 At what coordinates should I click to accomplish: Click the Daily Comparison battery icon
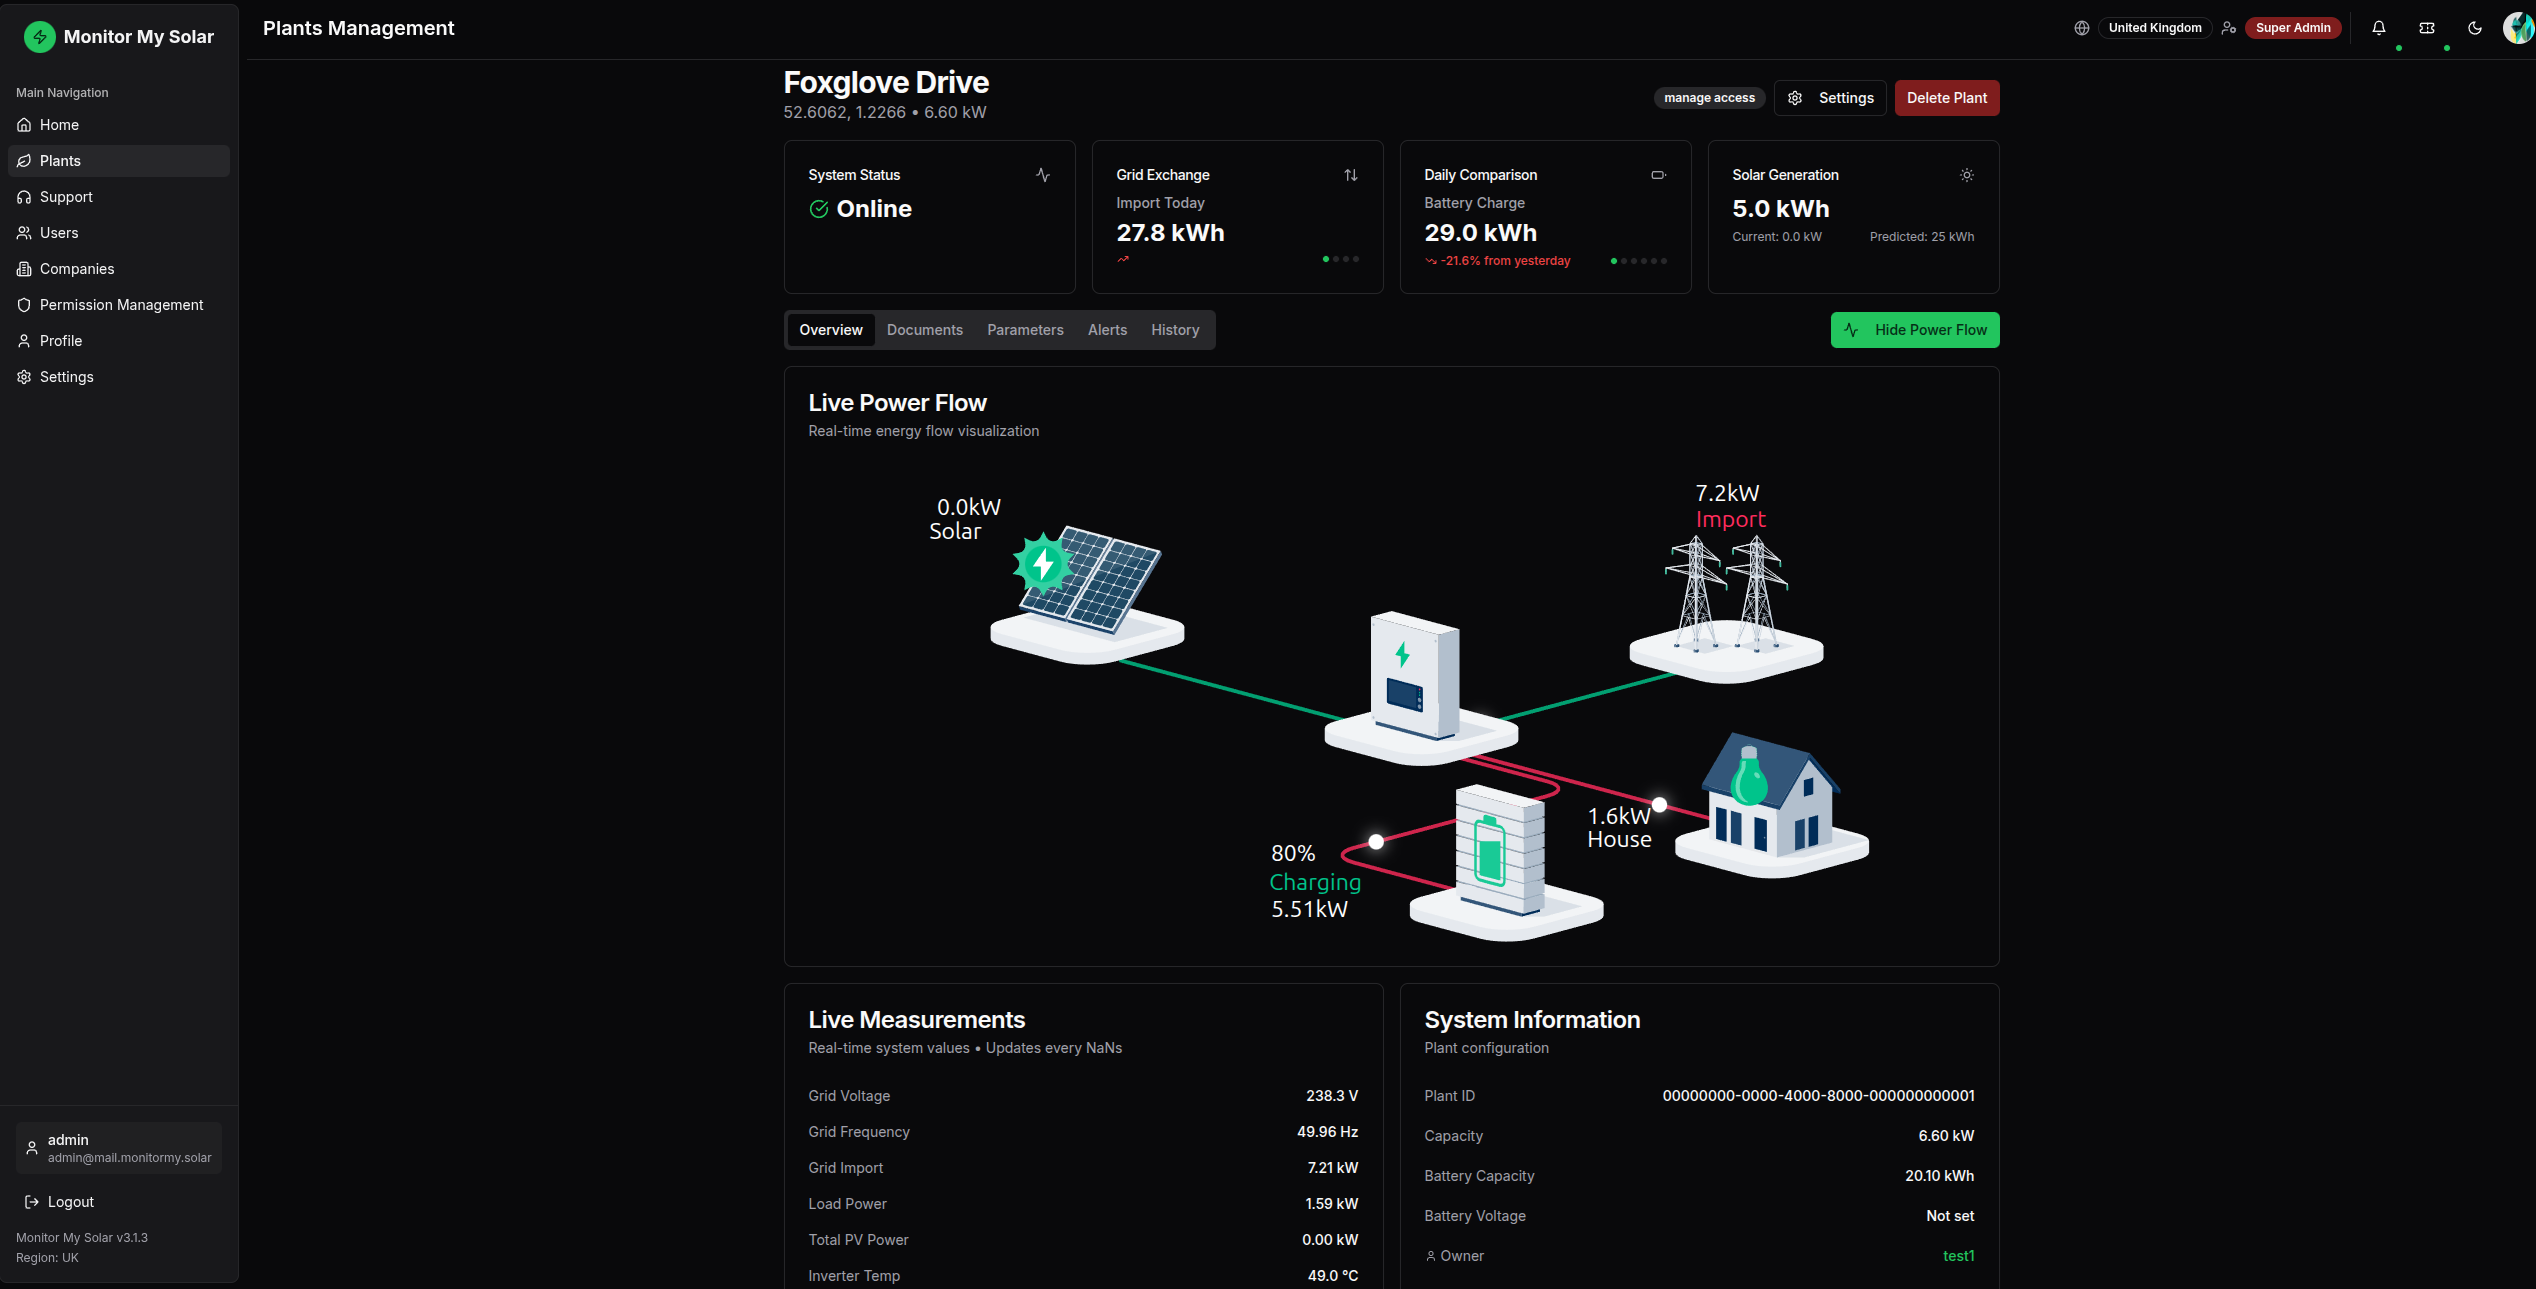[1659, 175]
